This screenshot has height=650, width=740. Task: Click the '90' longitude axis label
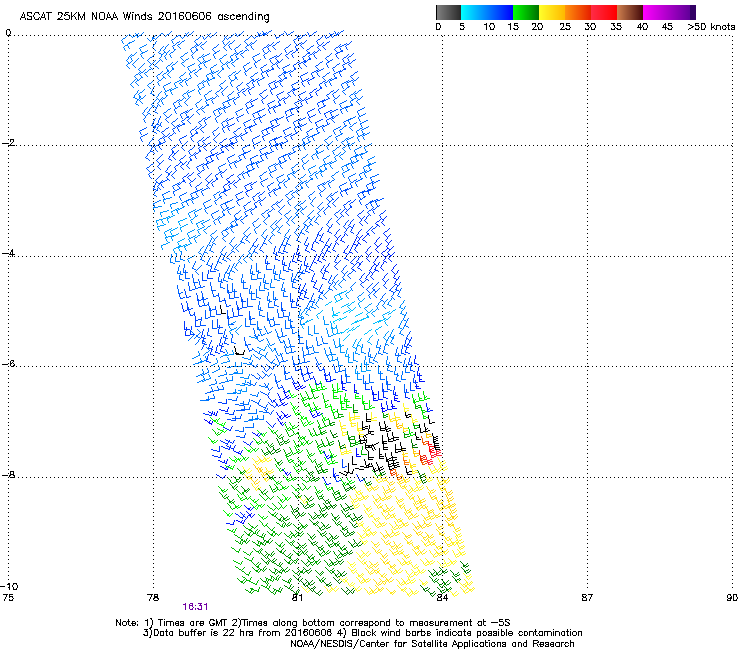(x=732, y=598)
